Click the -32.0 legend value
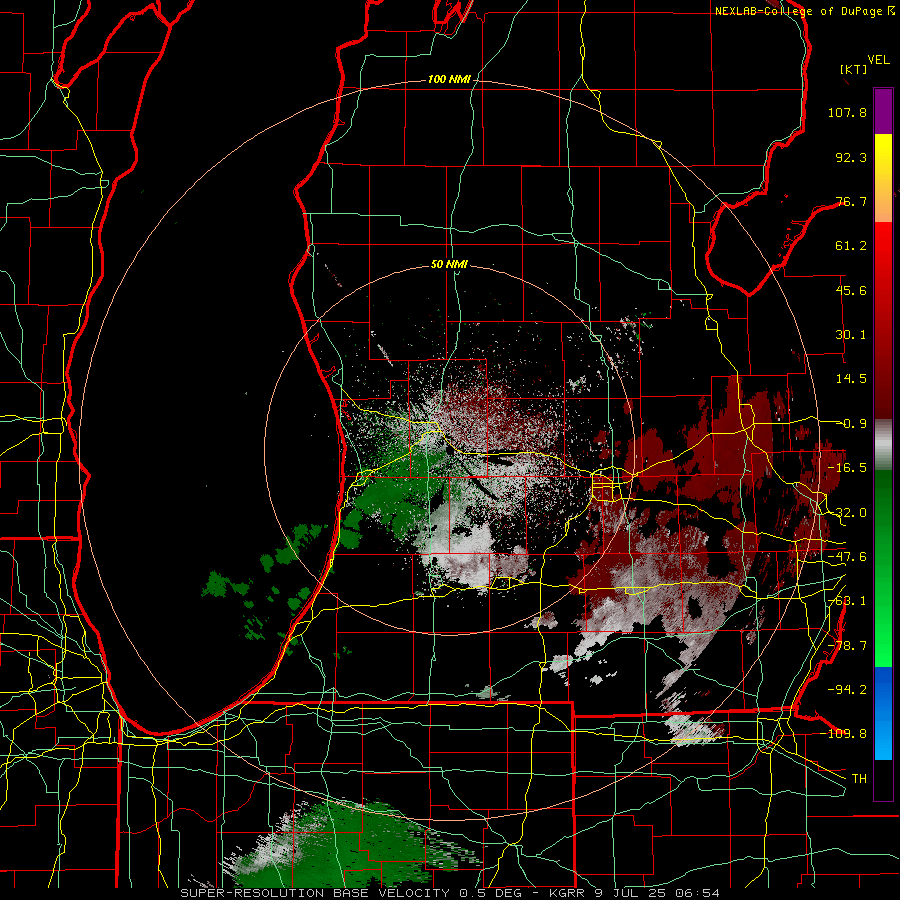900x900 pixels. (x=847, y=513)
